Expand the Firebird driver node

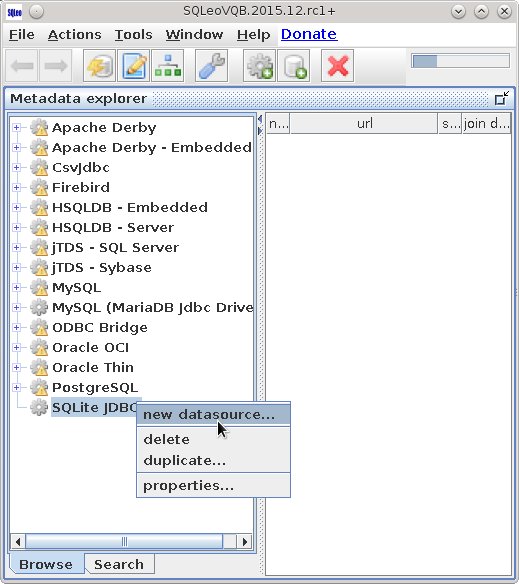[x=16, y=187]
